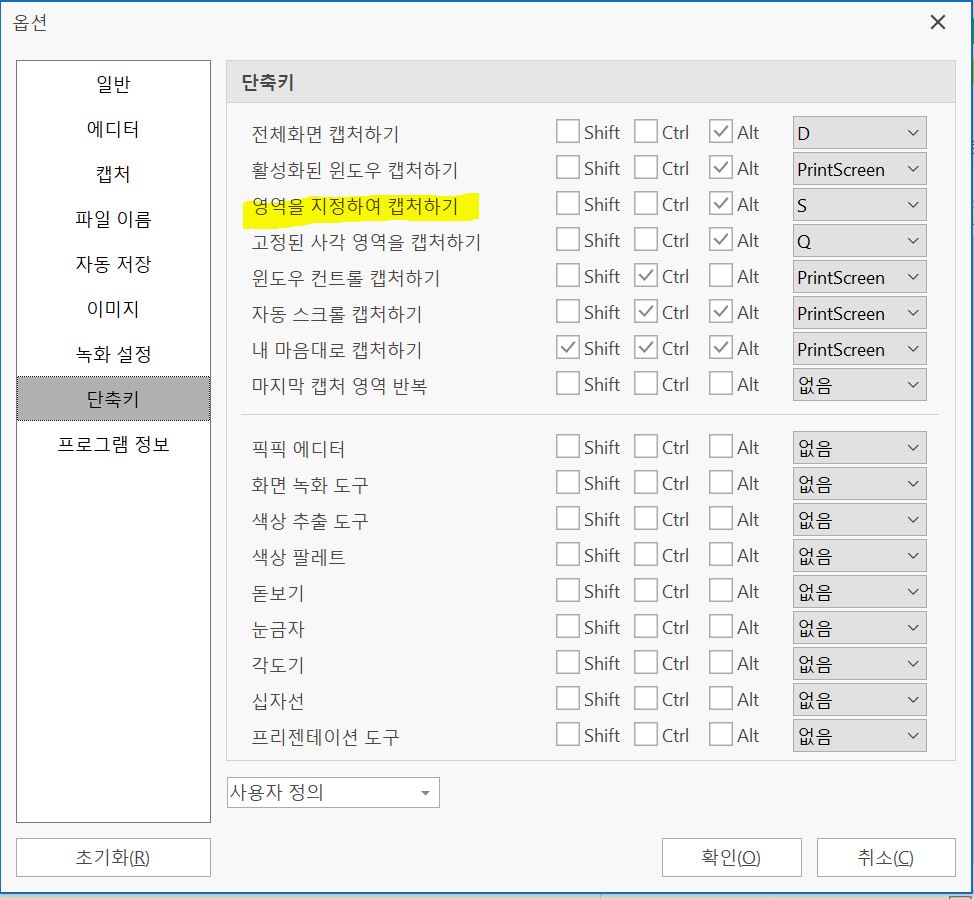Open key dropdown for 십자선
Image resolution: width=974 pixels, height=899 pixels.
point(860,700)
